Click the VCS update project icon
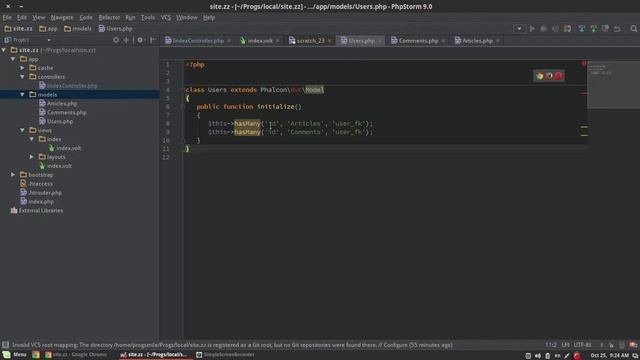Viewport: 640px width, 360px height. pos(582,29)
